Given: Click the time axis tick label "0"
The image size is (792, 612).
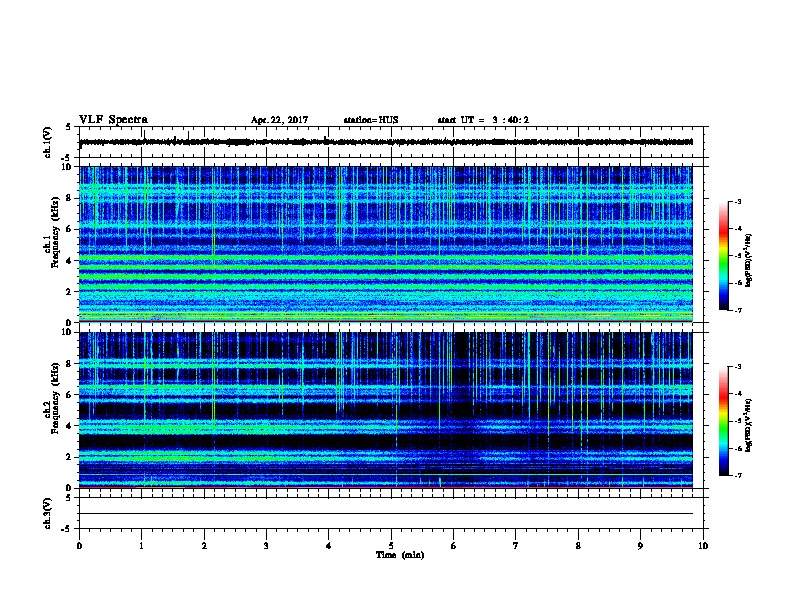Looking at the screenshot, I should tap(79, 546).
